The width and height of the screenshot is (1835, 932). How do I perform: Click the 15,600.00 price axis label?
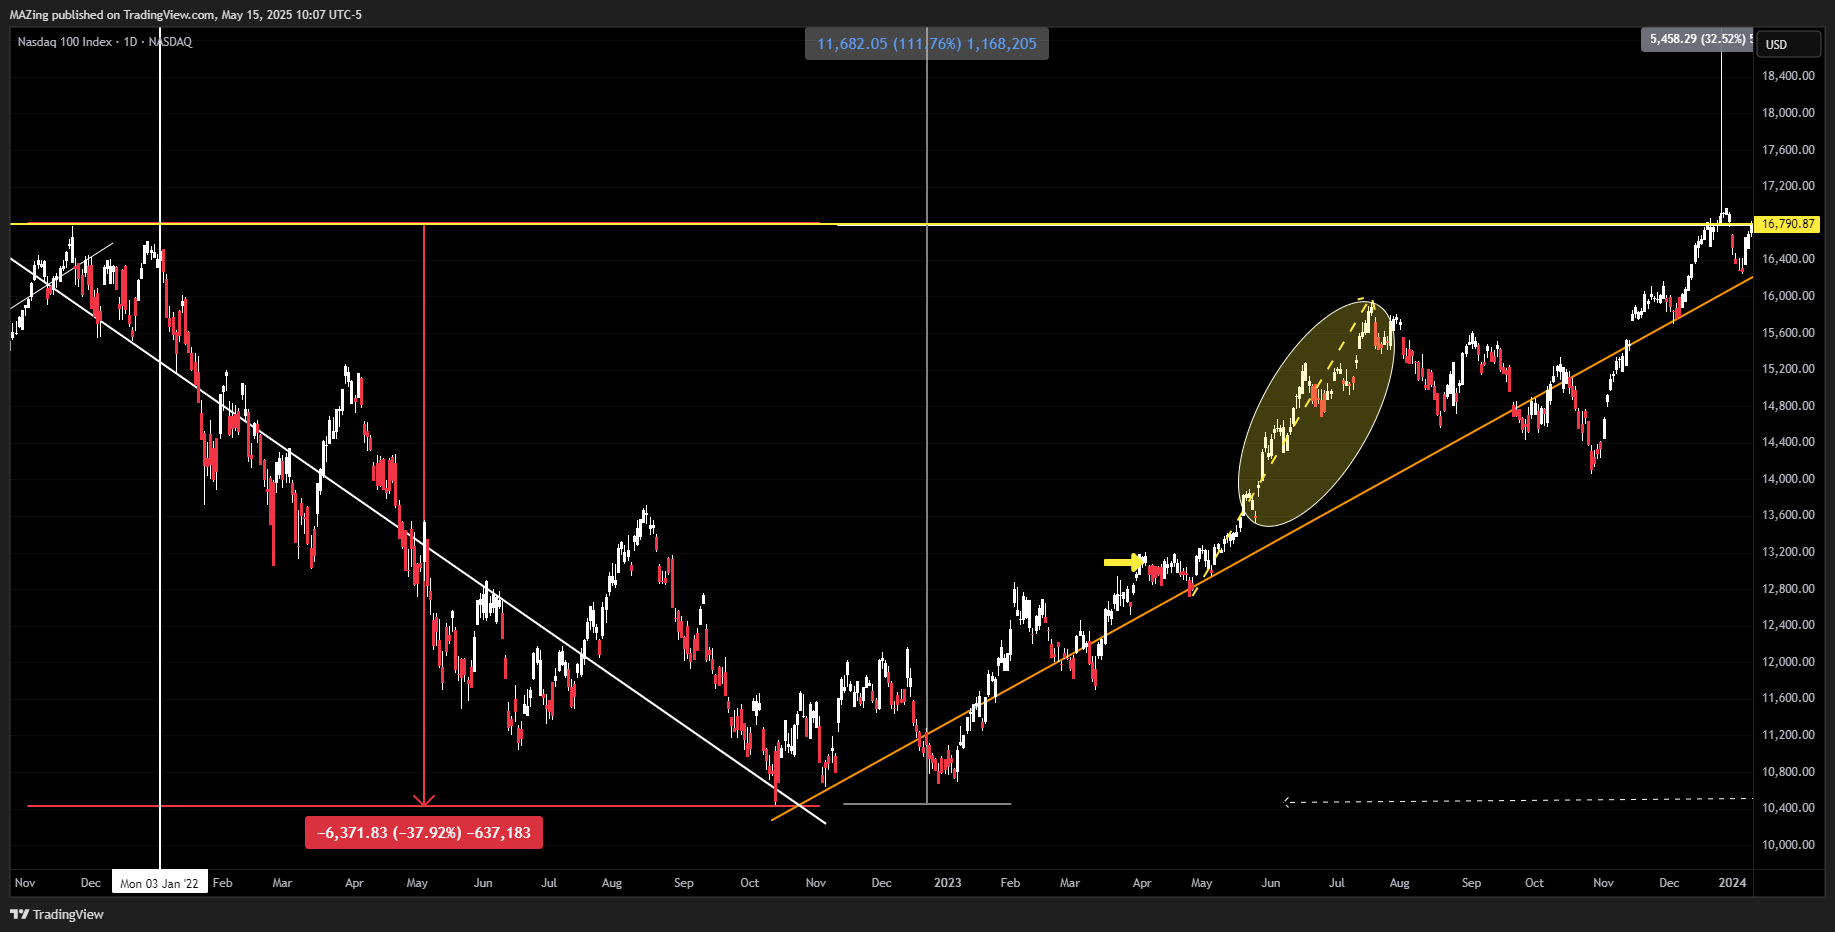point(1788,333)
